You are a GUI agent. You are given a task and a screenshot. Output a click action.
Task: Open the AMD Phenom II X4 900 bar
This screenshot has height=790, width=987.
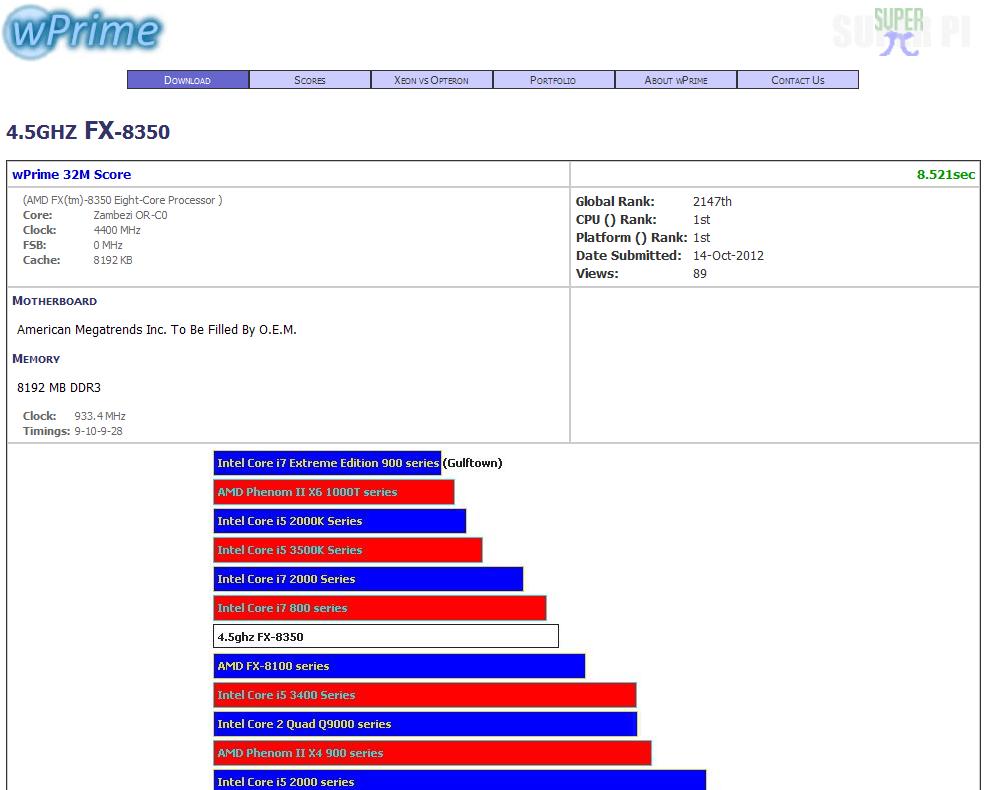(432, 753)
